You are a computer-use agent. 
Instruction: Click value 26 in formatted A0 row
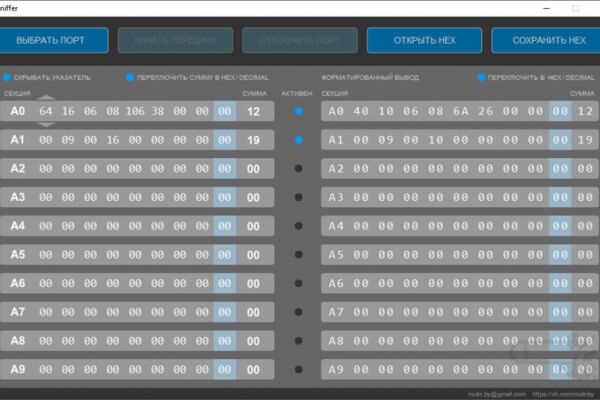485,111
